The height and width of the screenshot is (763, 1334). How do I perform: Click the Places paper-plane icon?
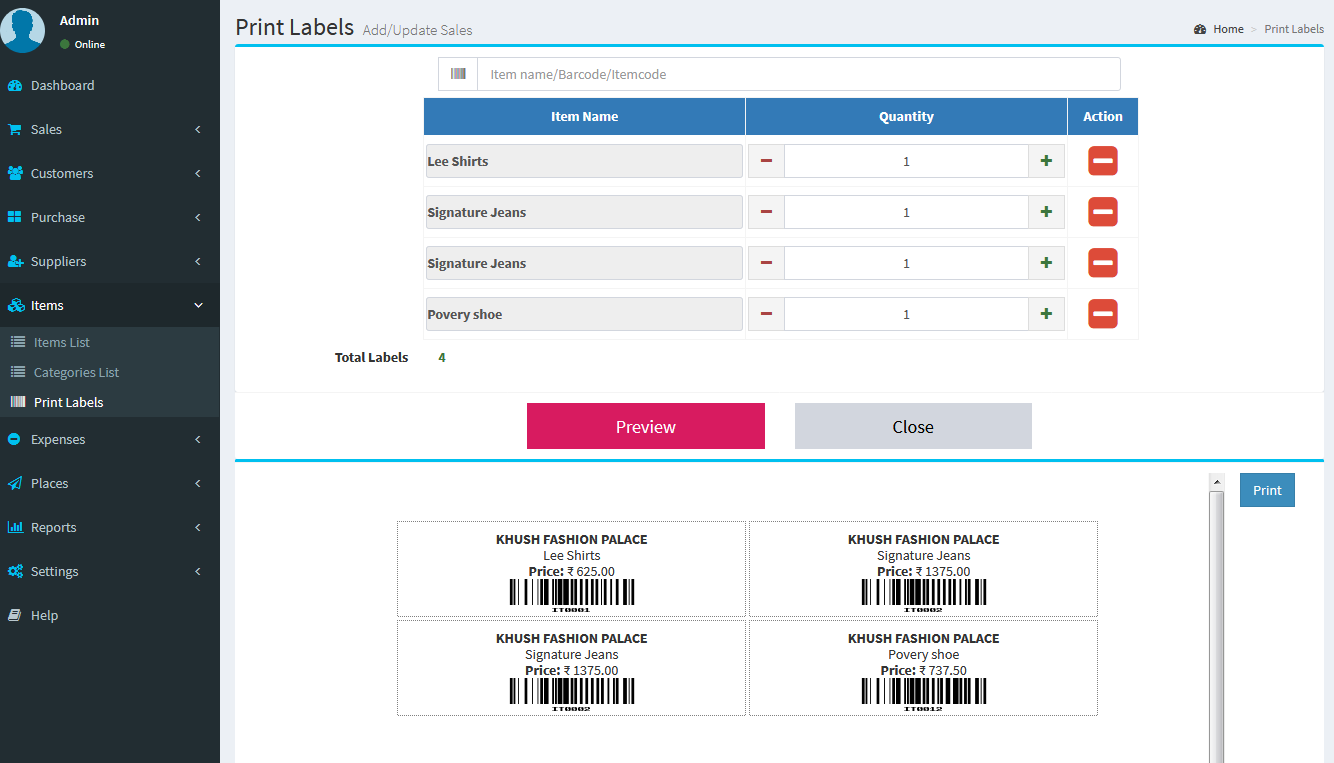click(x=15, y=484)
